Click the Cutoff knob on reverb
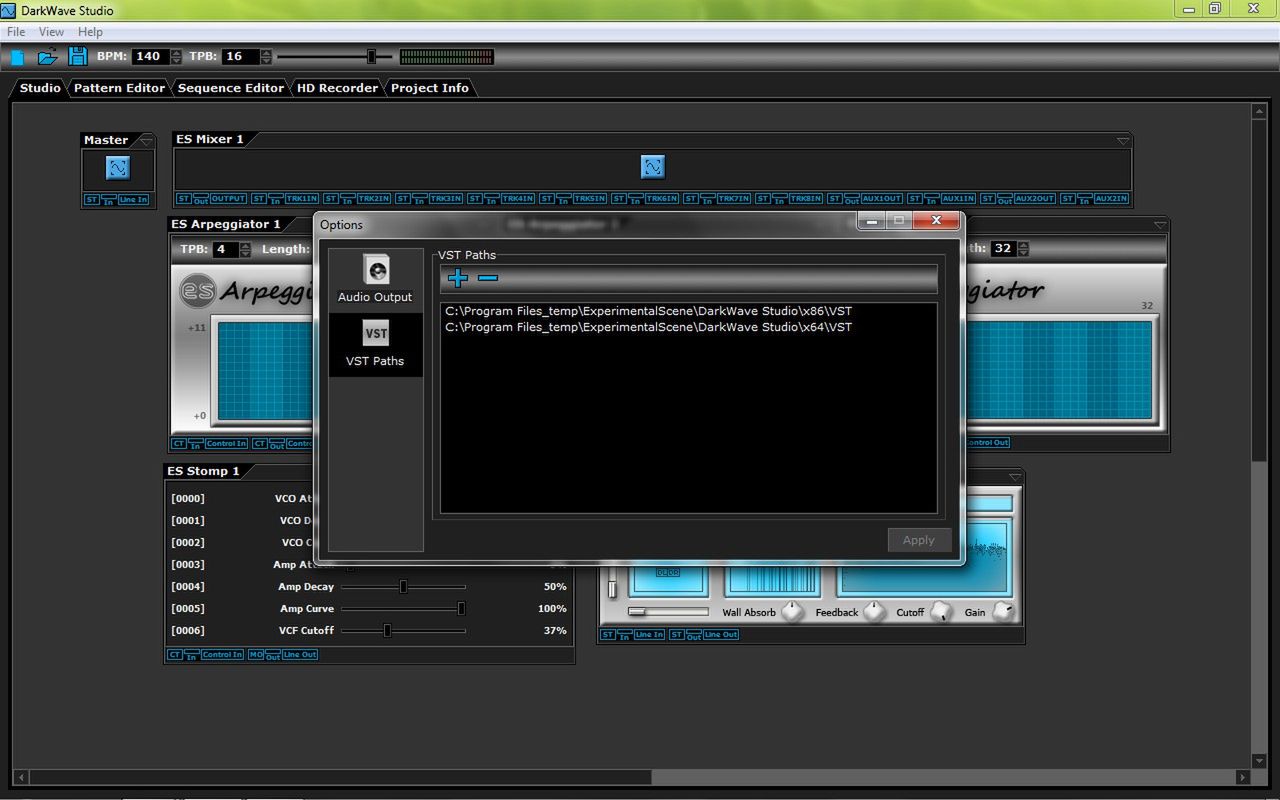 click(x=941, y=612)
